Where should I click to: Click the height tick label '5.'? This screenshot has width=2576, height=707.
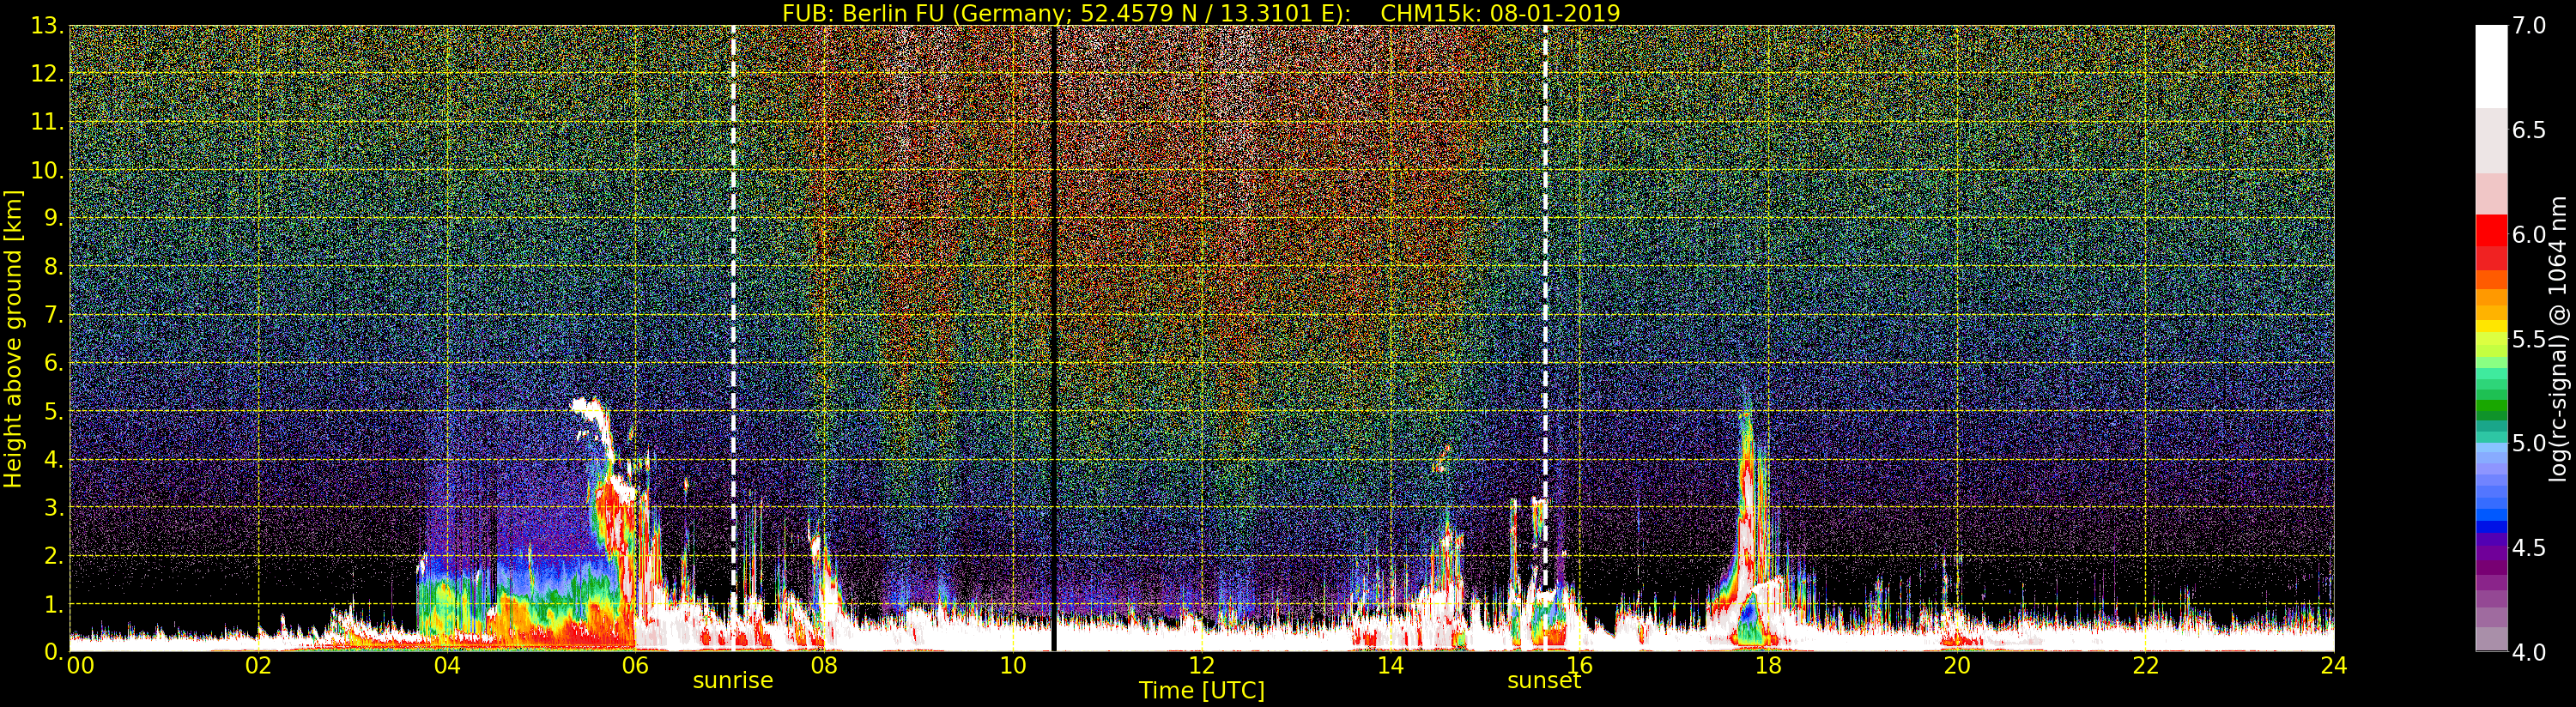[x=54, y=411]
